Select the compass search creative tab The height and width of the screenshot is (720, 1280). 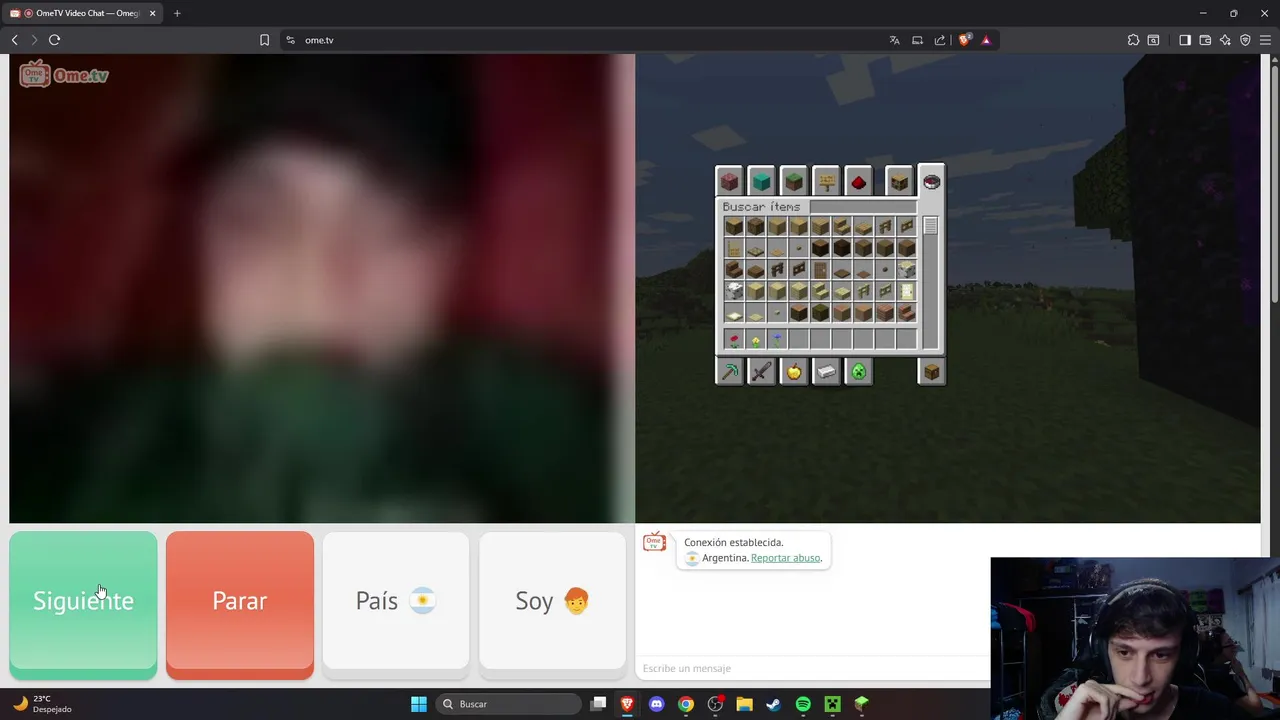(931, 181)
